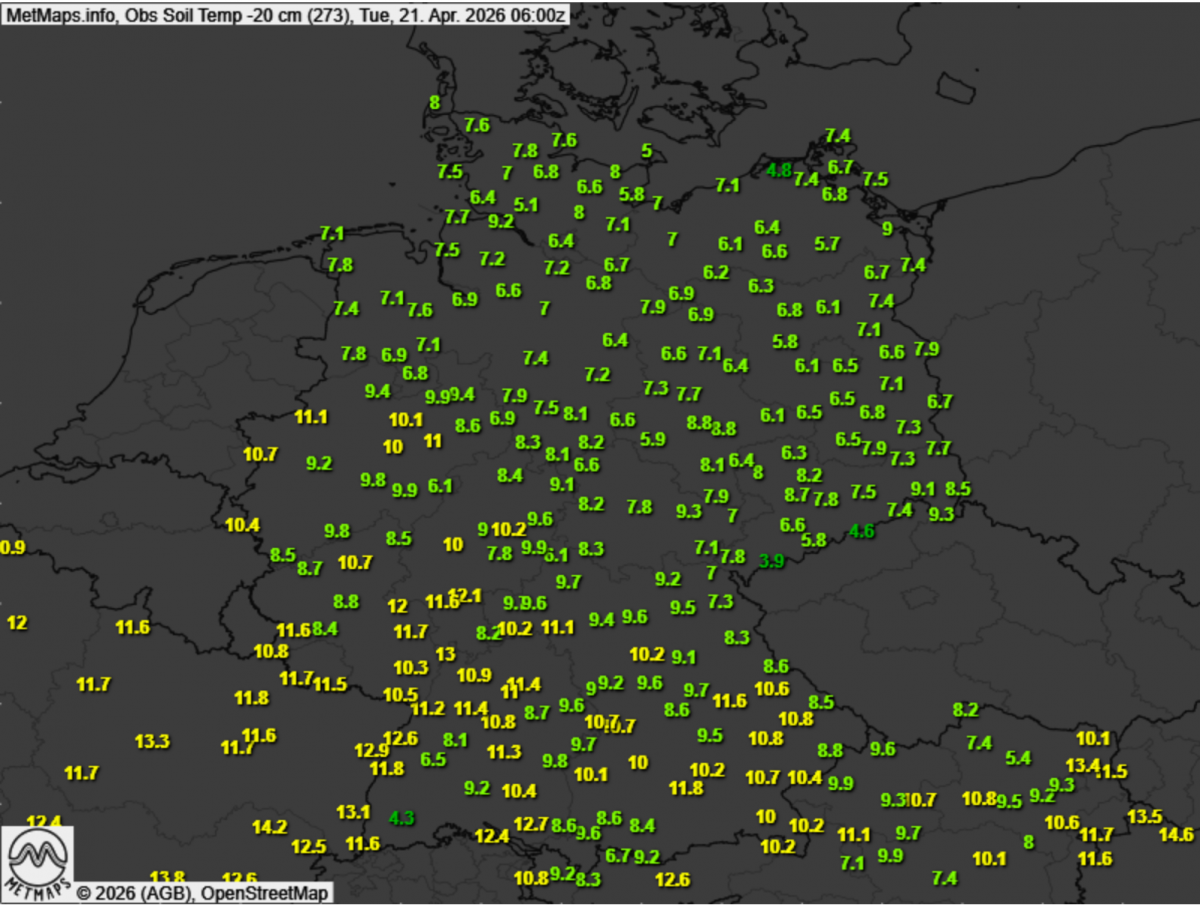1200x905 pixels.
Task: Click the yellow 13.5 station label
Action: pyautogui.click(x=1144, y=816)
